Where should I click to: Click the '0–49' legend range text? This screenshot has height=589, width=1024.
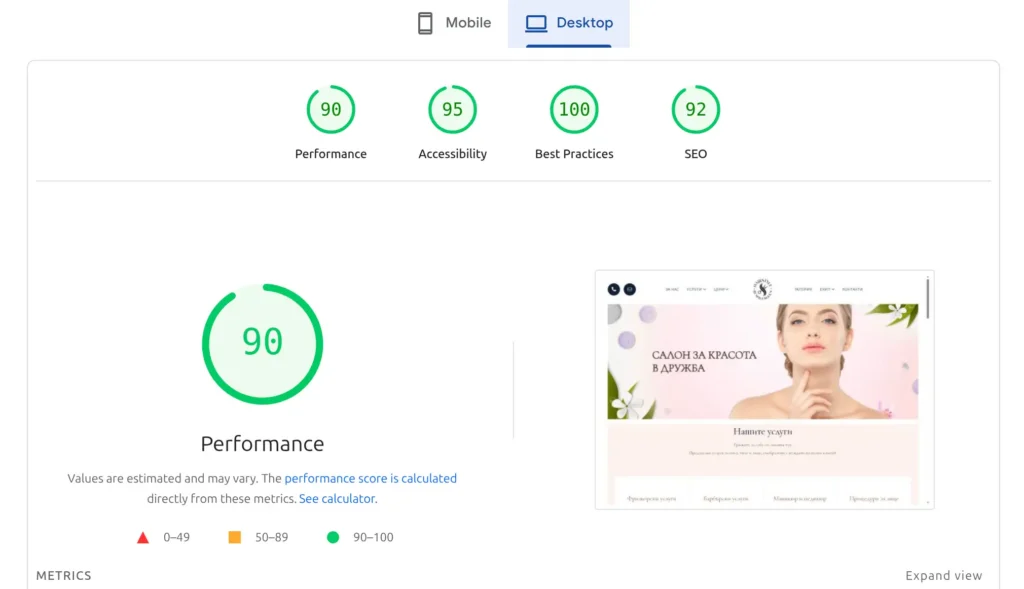176,537
